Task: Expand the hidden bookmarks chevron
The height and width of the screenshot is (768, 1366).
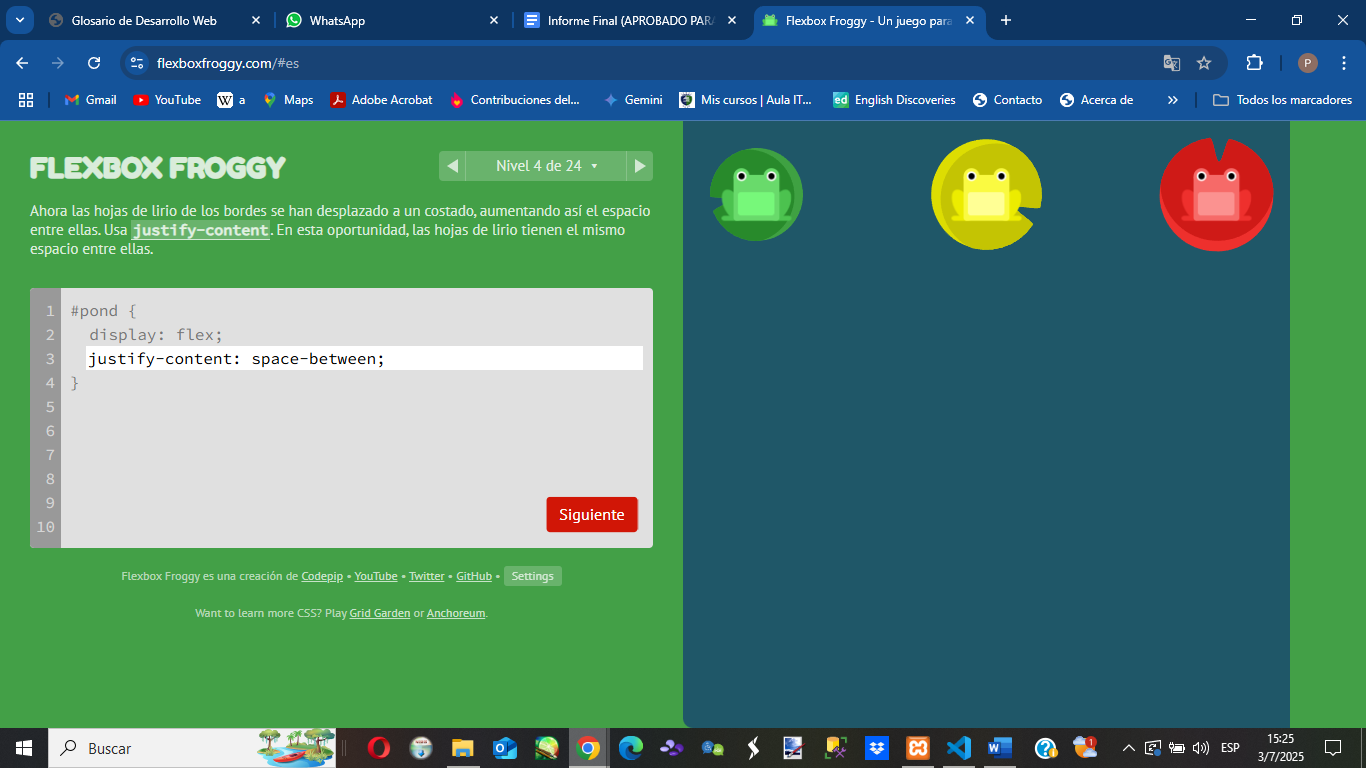Action: (1173, 100)
